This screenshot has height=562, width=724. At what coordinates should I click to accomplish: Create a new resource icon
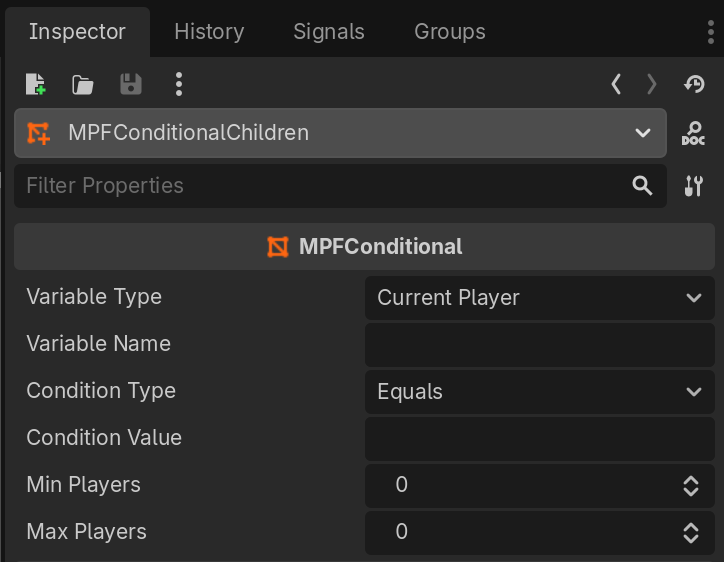(x=36, y=84)
